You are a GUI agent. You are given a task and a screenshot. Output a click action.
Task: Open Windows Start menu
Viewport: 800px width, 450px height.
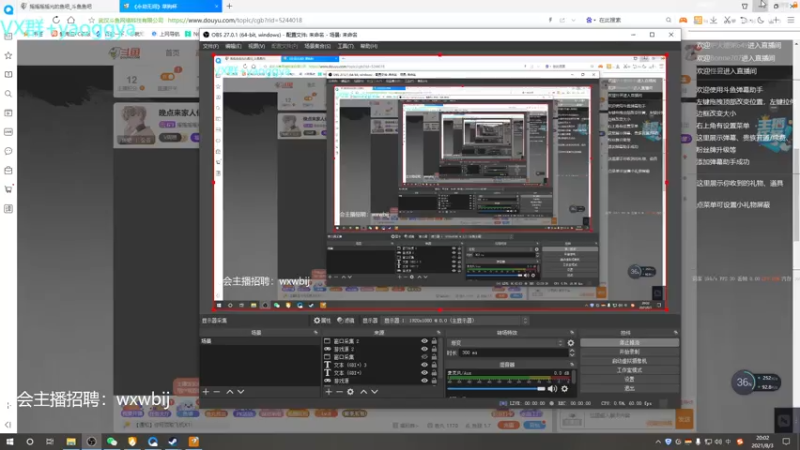pyautogui.click(x=9, y=442)
